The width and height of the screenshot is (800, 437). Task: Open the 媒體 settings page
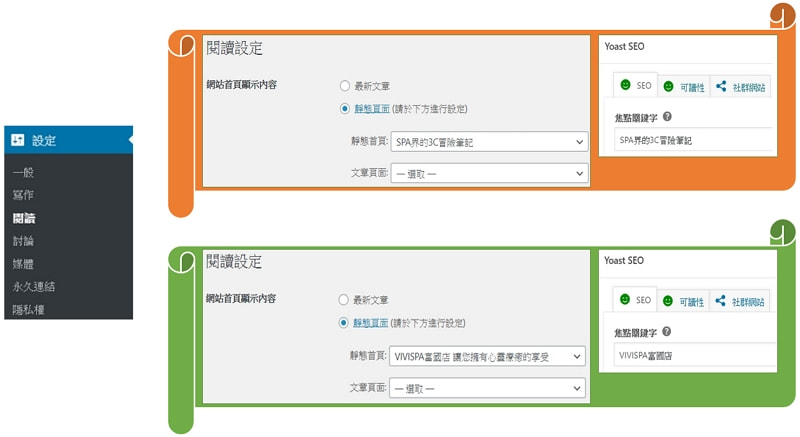pyautogui.click(x=23, y=264)
